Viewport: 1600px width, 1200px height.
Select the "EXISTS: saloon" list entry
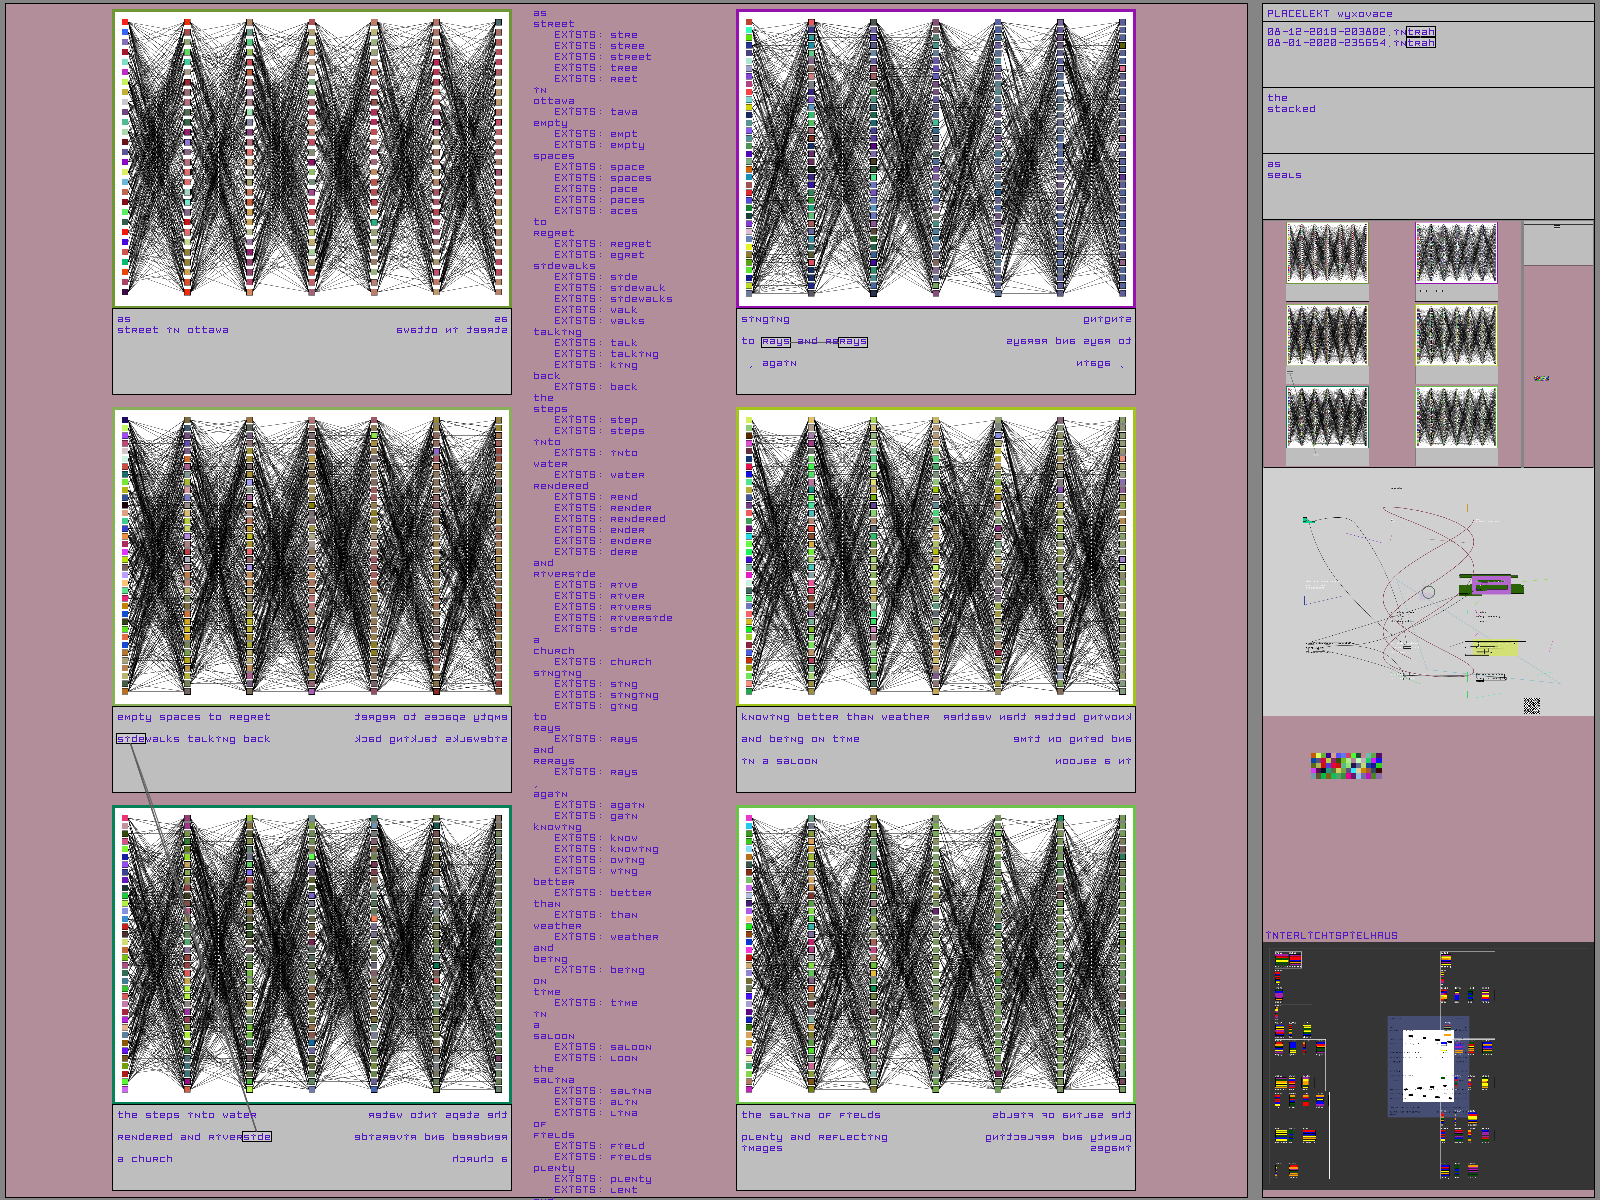point(603,1047)
